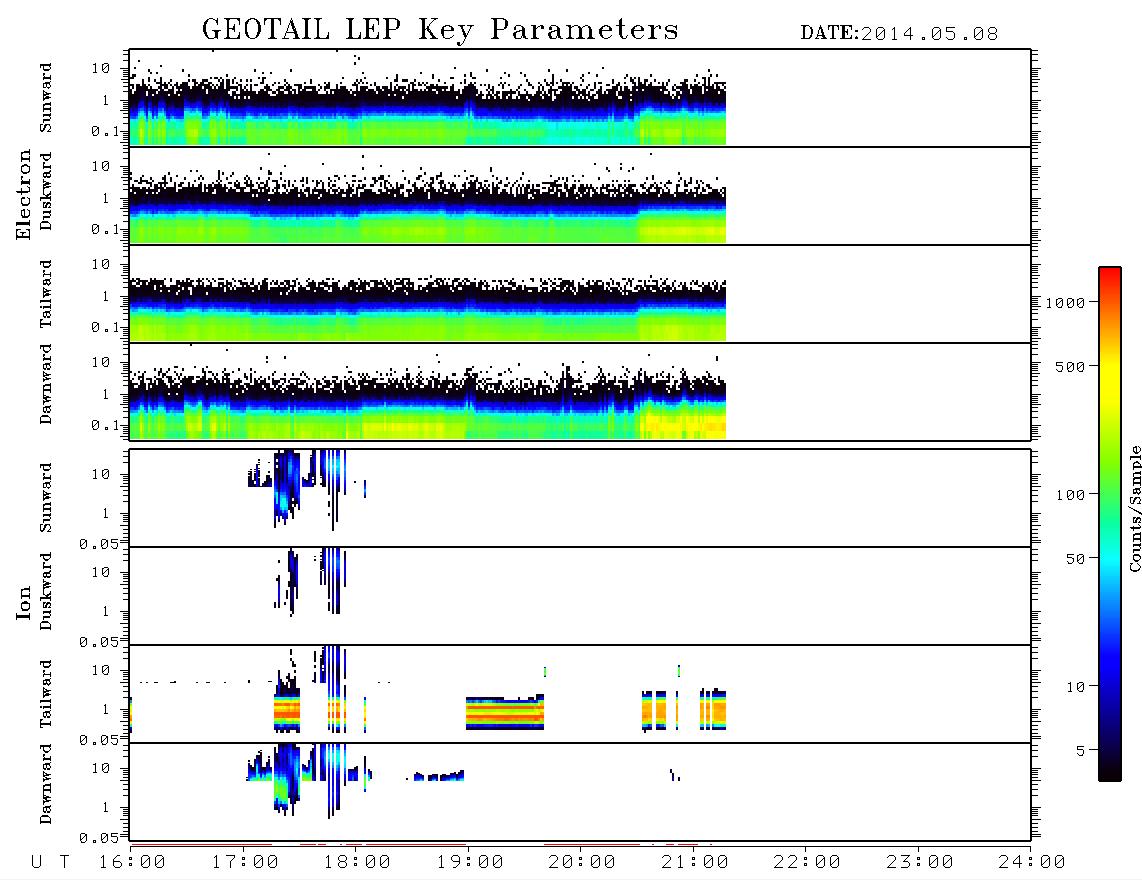Click the Ion "Dawnward" panel label

click(46, 784)
